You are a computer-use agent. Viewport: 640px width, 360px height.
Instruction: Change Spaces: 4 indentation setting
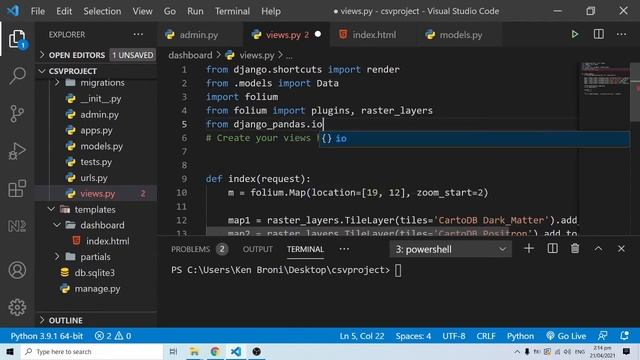(413, 336)
